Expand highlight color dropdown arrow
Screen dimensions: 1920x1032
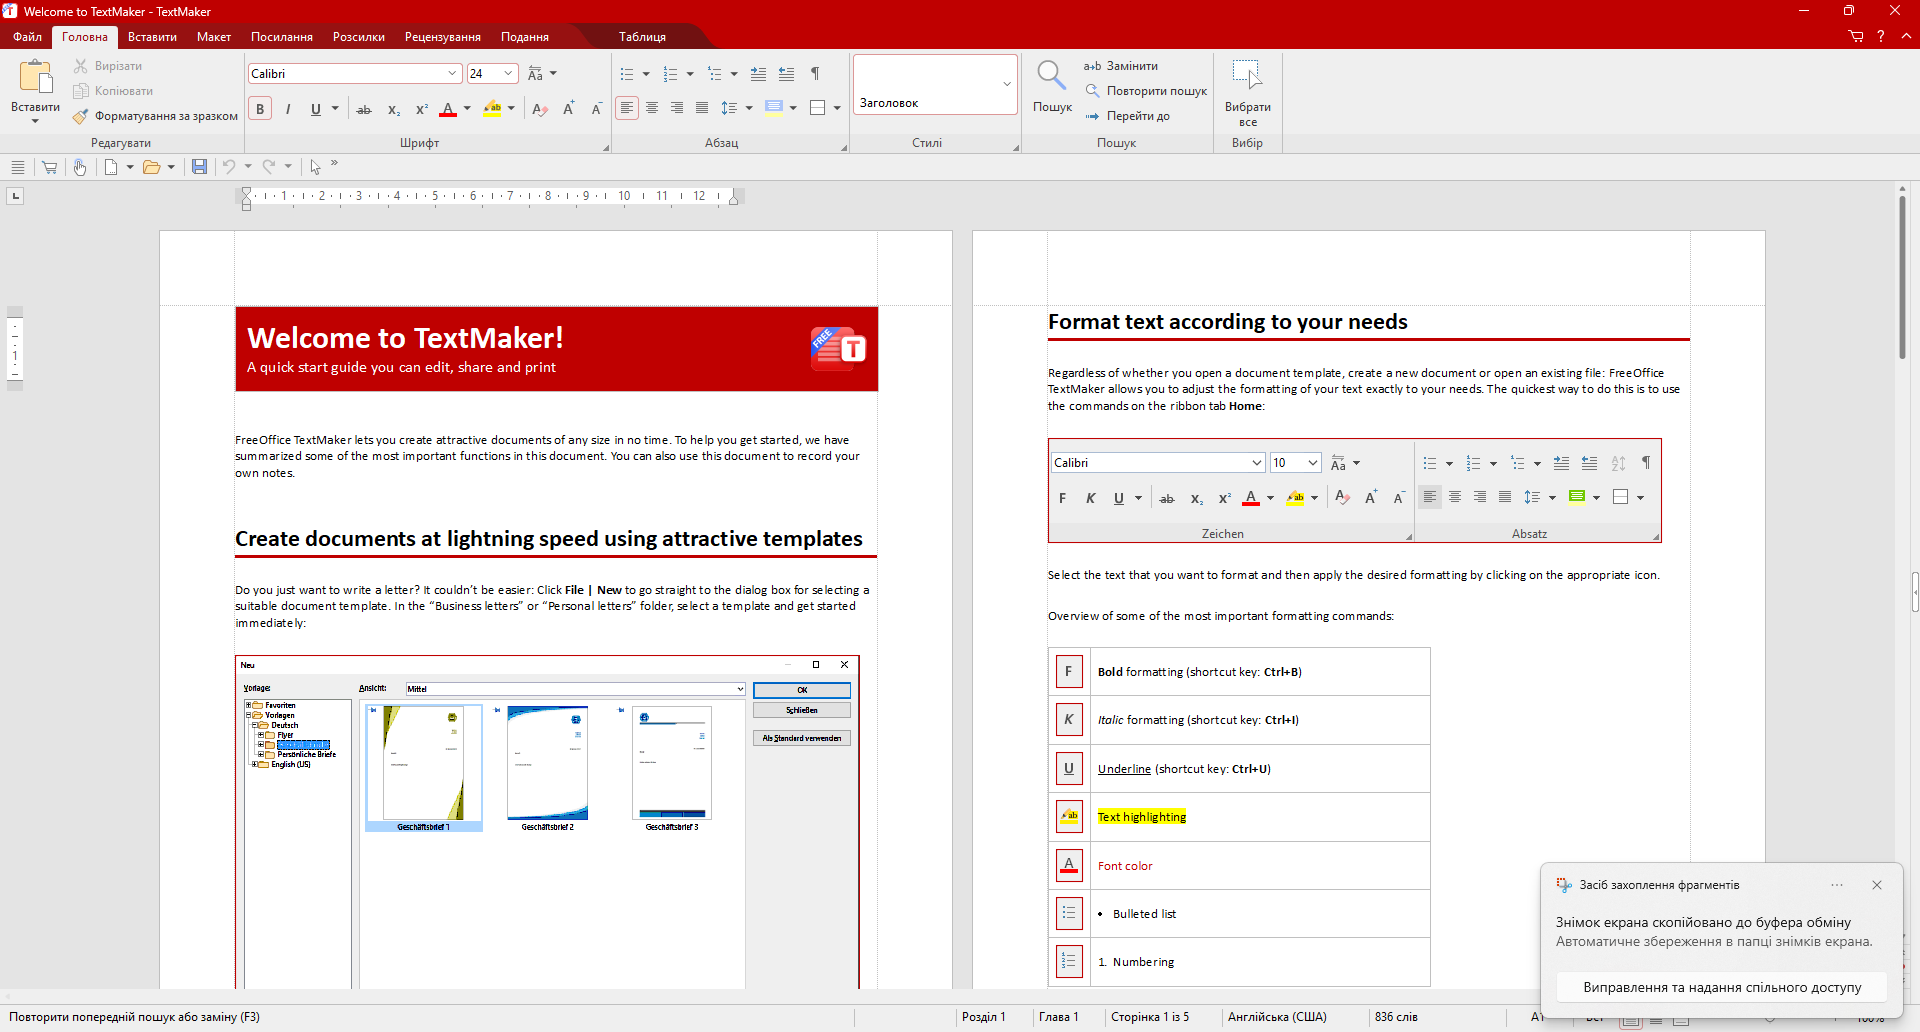click(511, 109)
